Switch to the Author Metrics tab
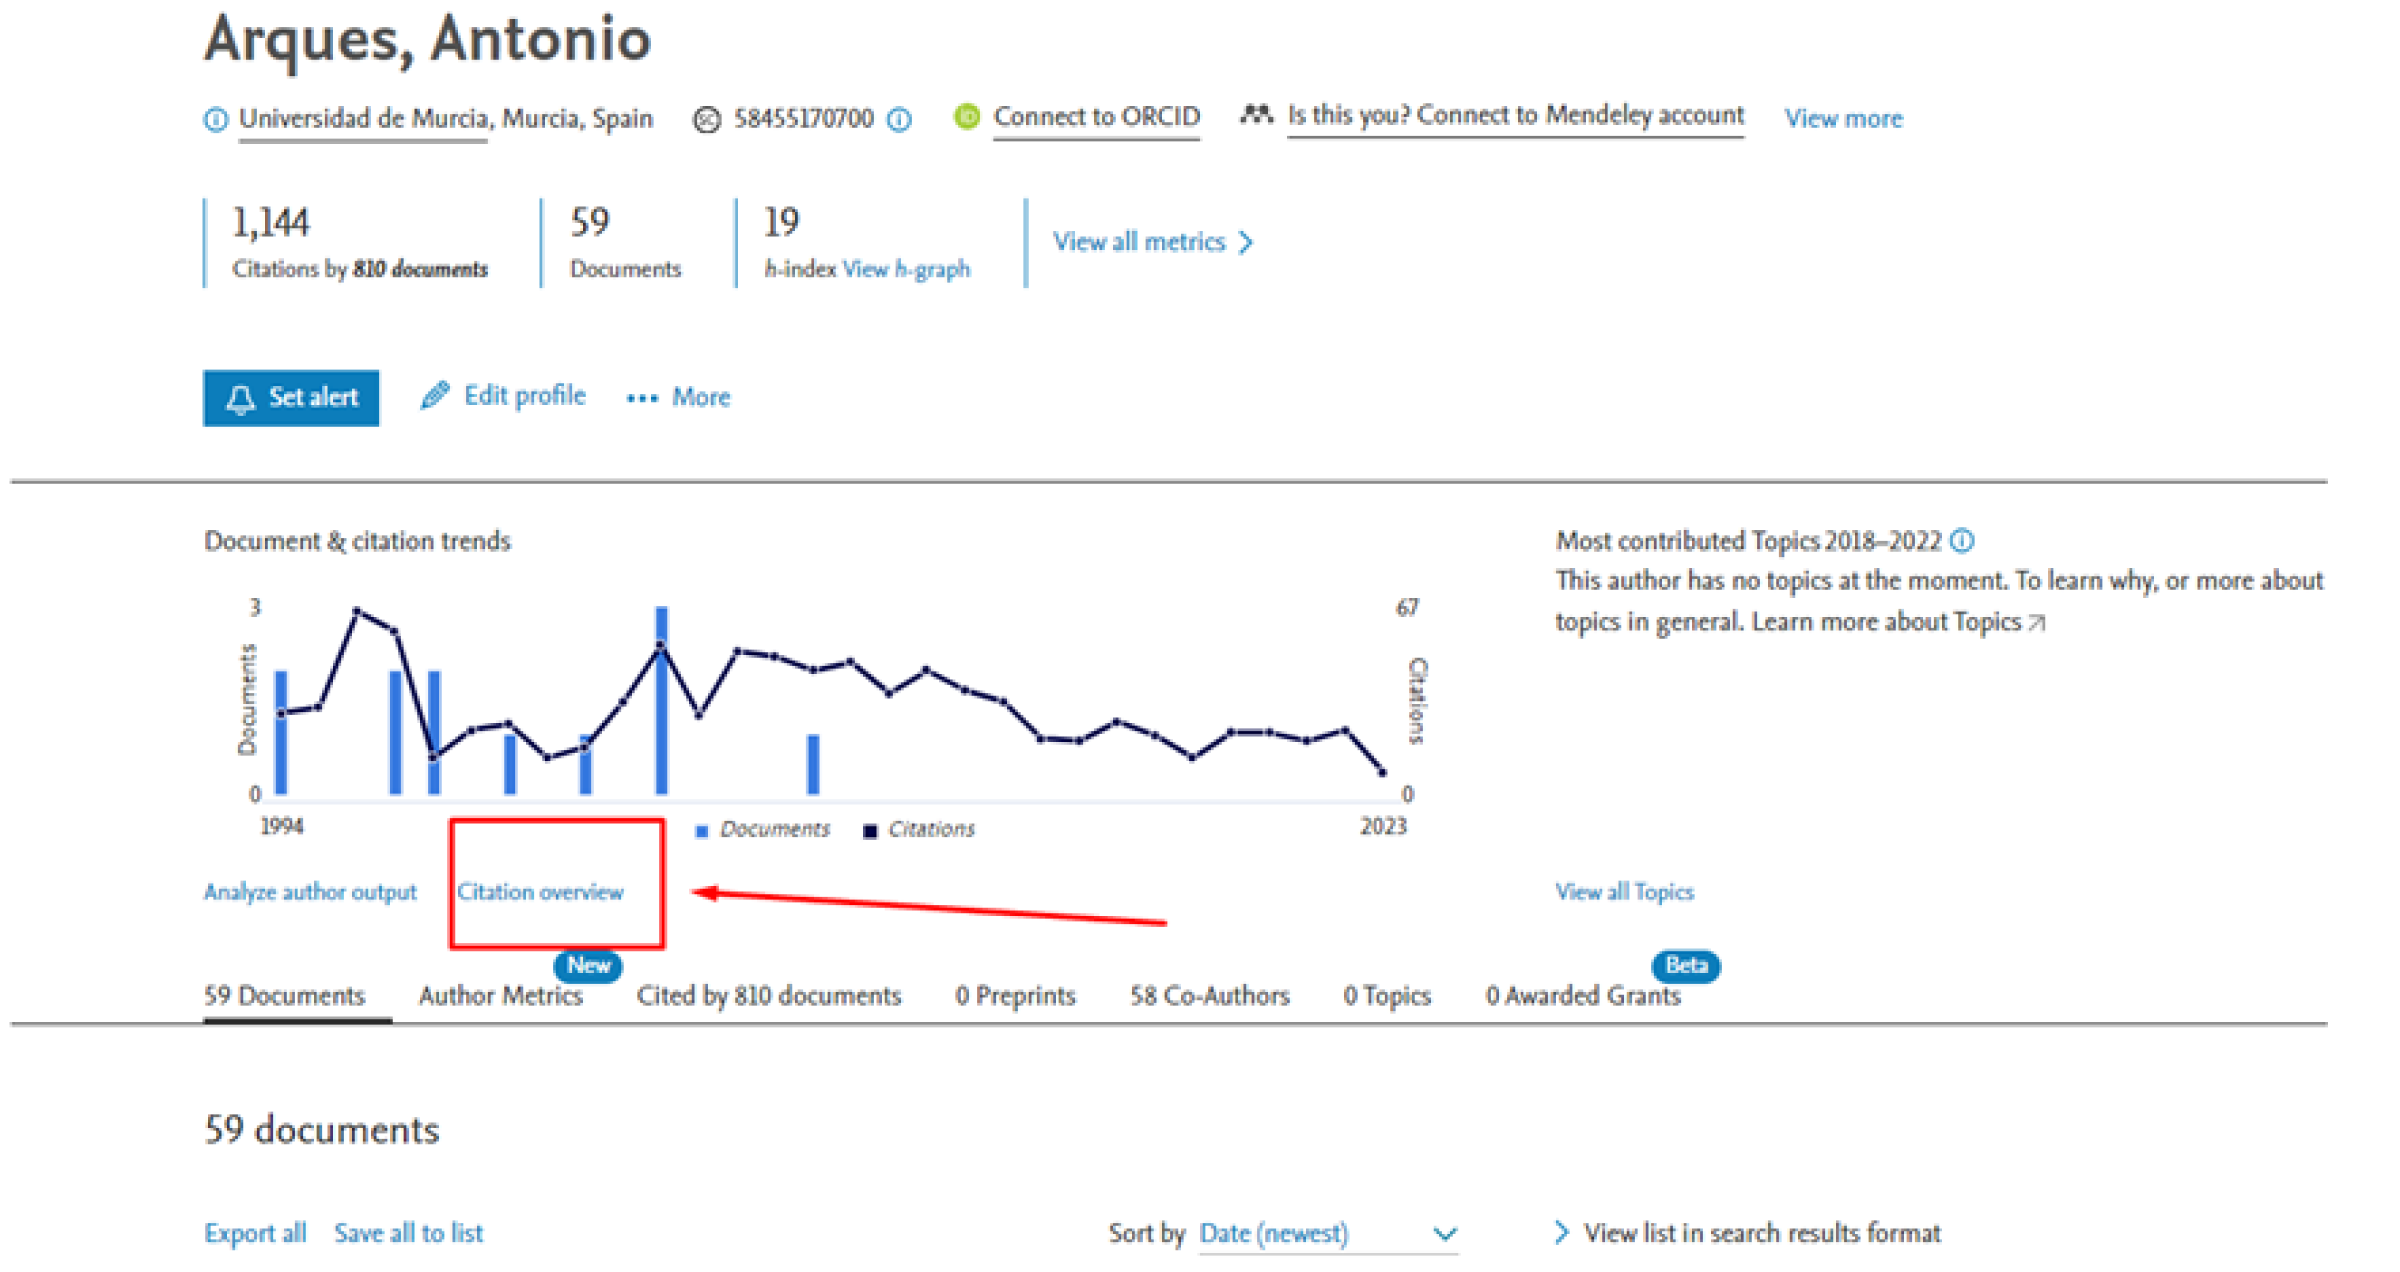This screenshot has width=2400, height=1272. 500,996
